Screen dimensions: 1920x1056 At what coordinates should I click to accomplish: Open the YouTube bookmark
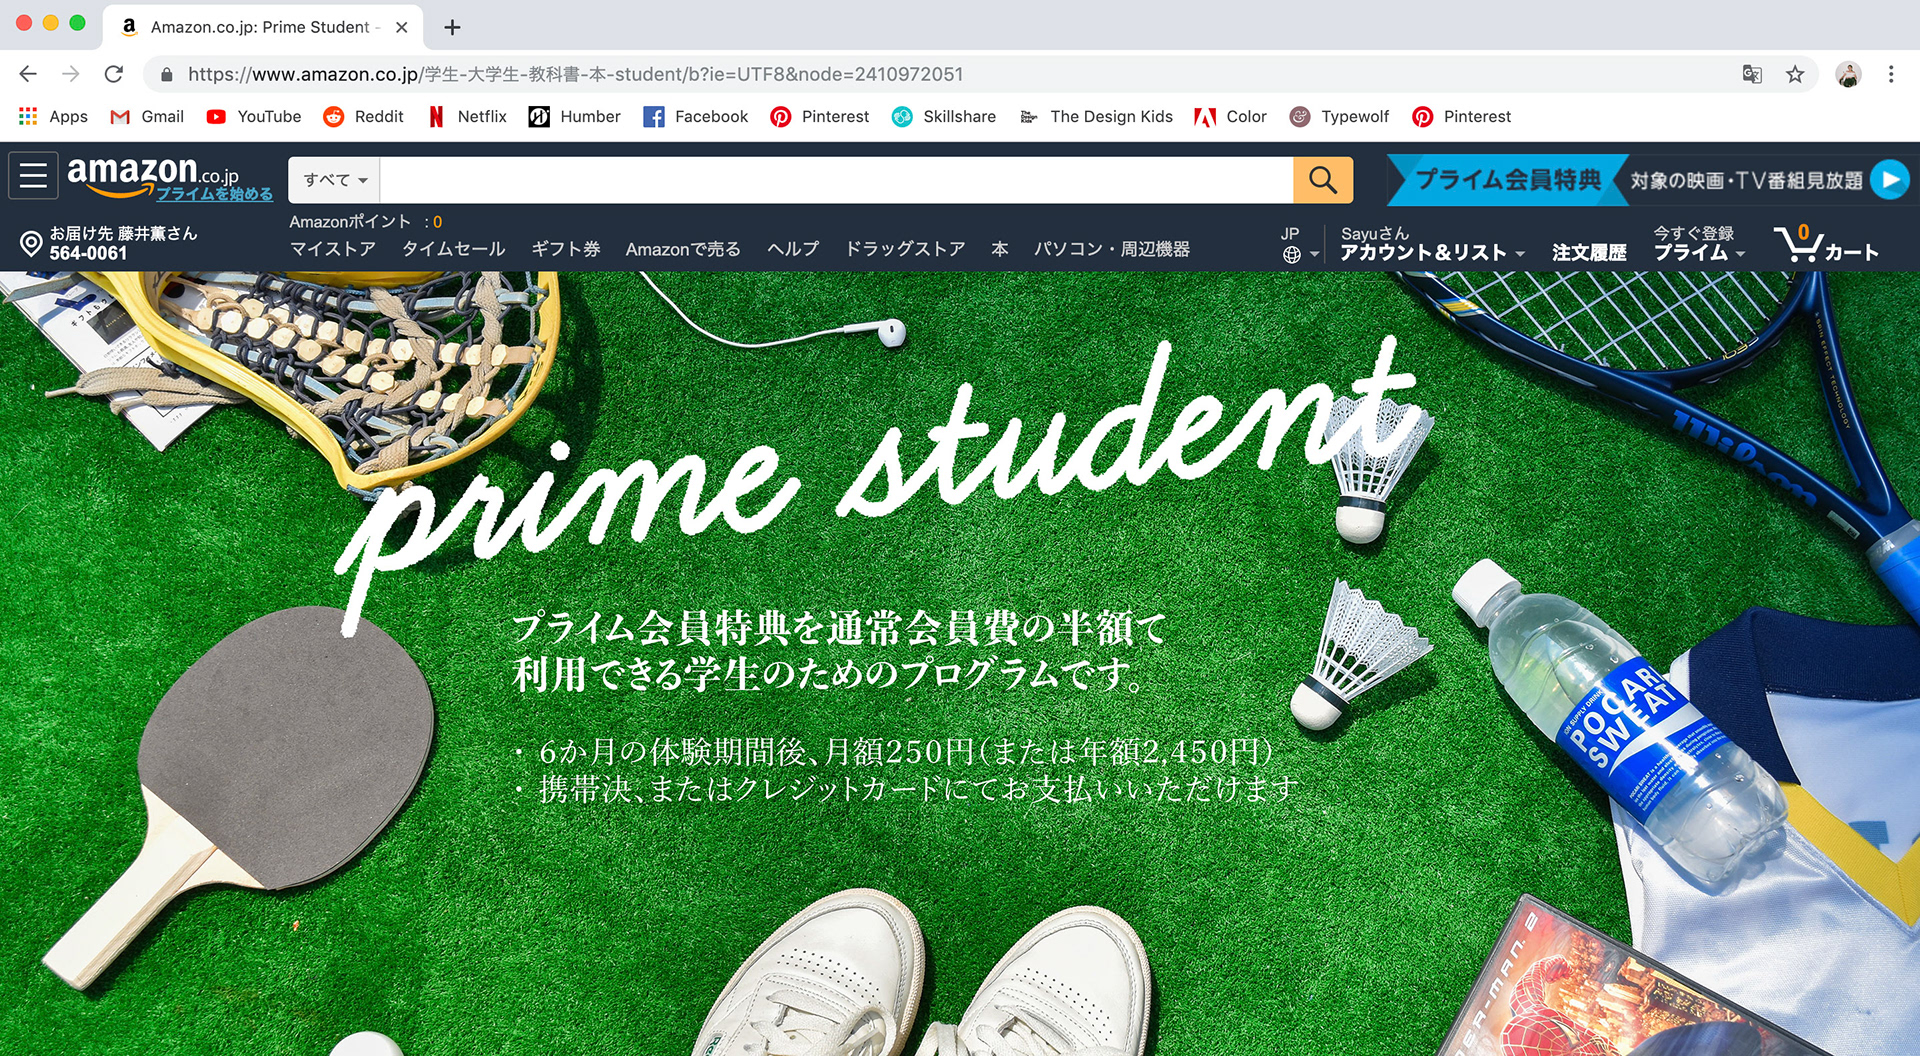click(254, 116)
